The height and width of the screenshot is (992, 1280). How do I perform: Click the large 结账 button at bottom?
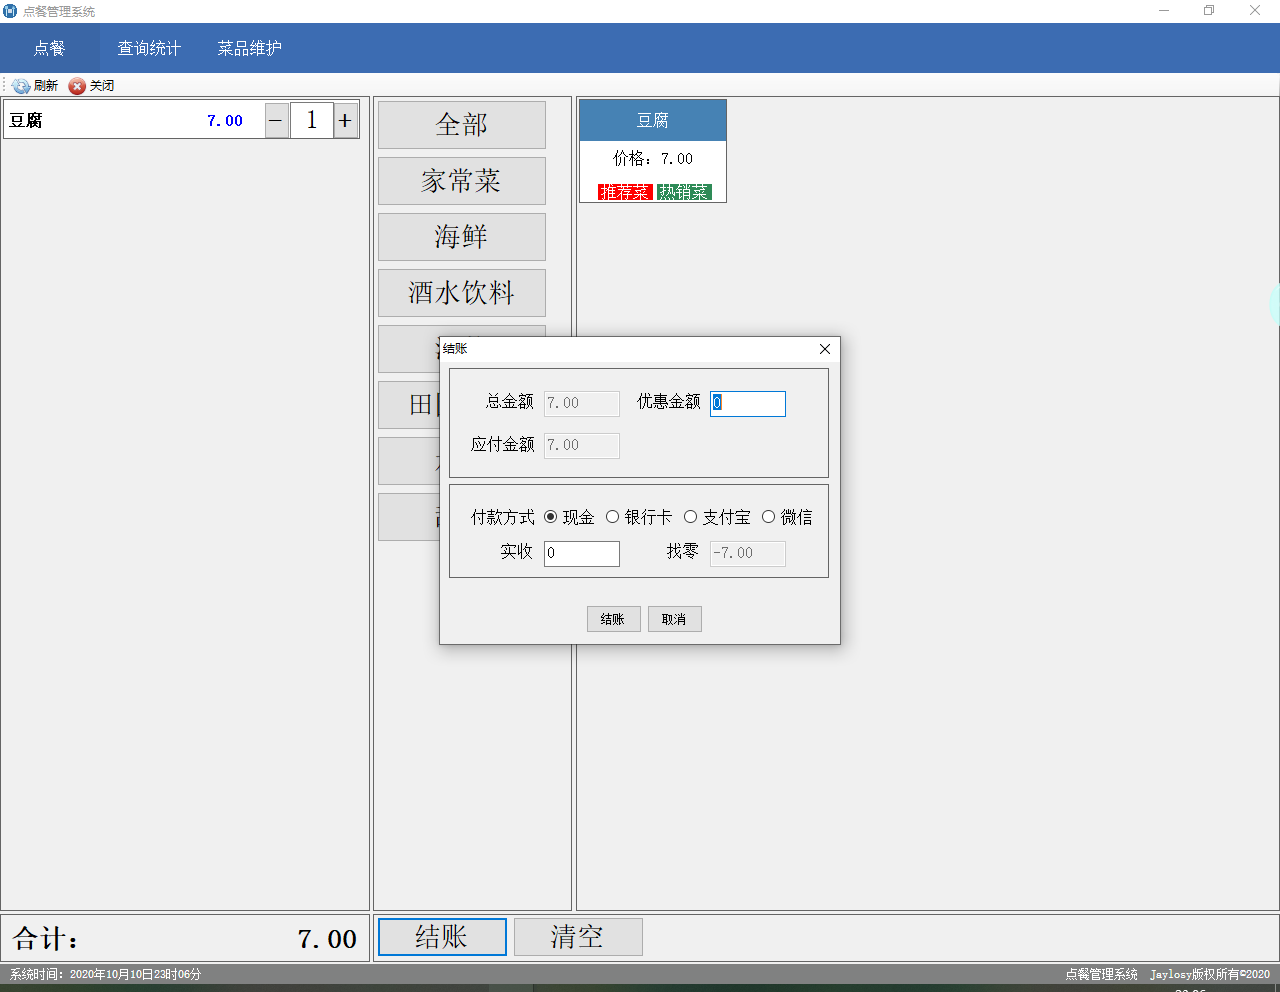click(442, 937)
